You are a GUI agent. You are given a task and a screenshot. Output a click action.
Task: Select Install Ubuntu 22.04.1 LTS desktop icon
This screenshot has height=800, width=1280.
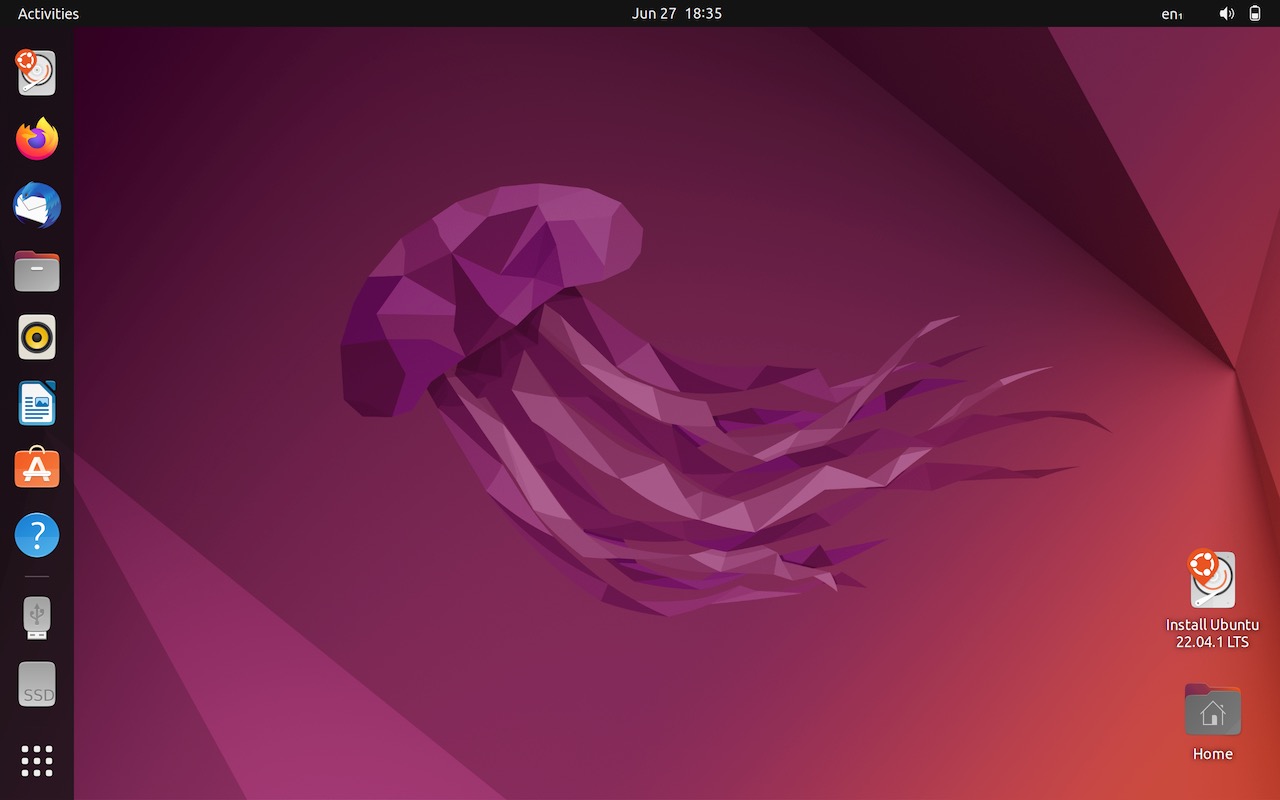[x=1212, y=579]
